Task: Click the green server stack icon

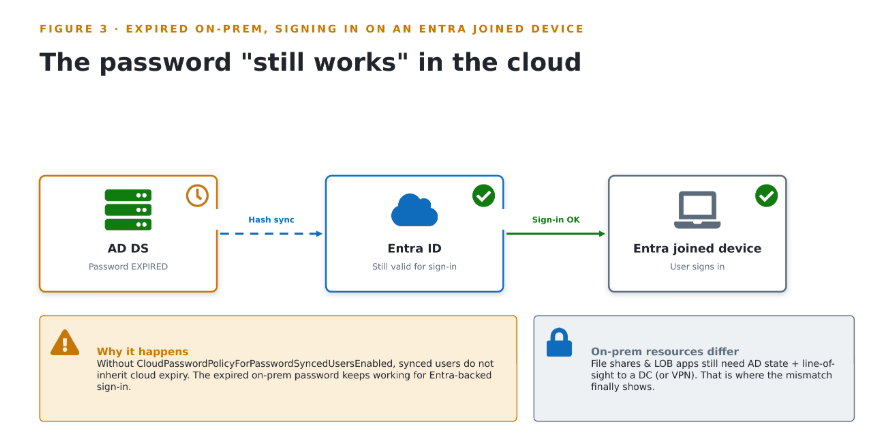Action: pos(128,210)
